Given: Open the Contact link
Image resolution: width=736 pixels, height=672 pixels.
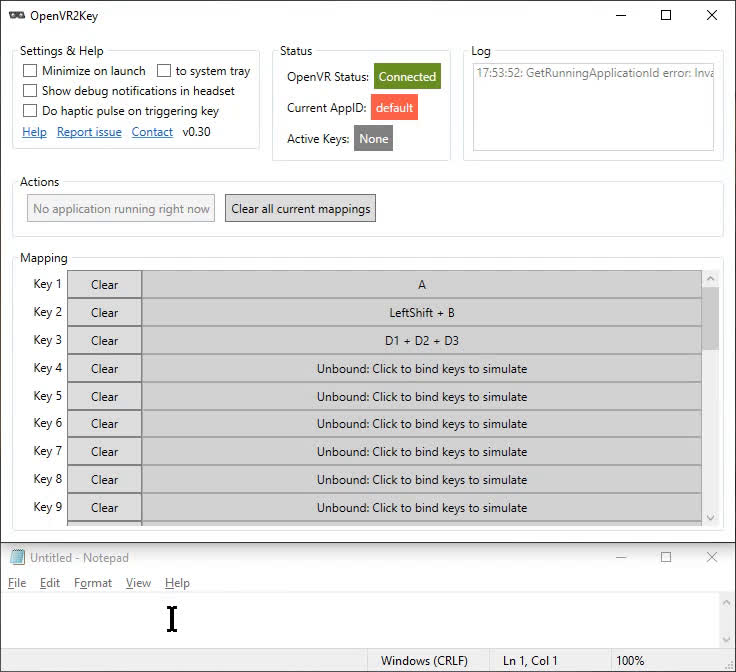Looking at the screenshot, I should coord(152,132).
